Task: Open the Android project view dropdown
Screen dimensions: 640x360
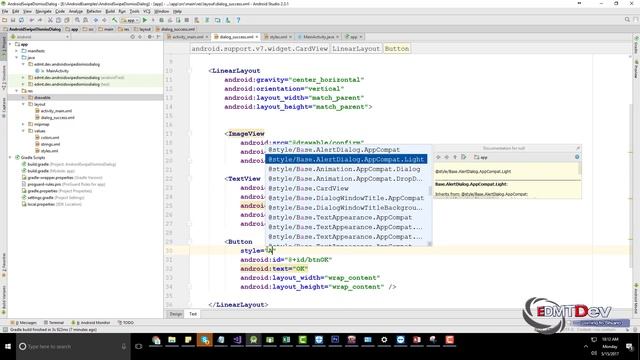Action: pyautogui.click(x=40, y=37)
